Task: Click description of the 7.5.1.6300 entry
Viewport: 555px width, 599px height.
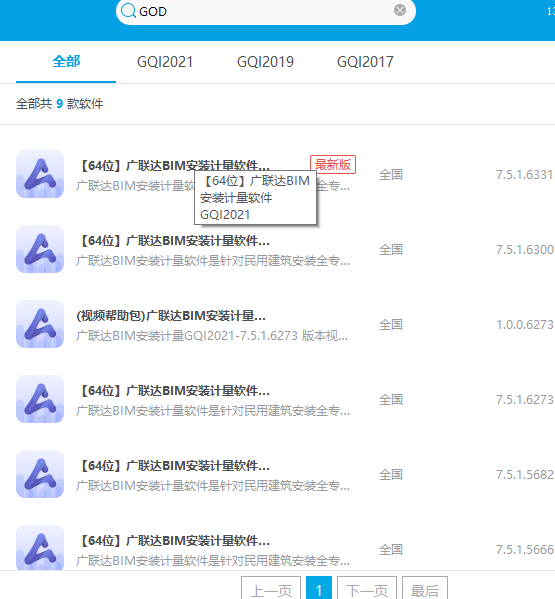Action: [213, 261]
